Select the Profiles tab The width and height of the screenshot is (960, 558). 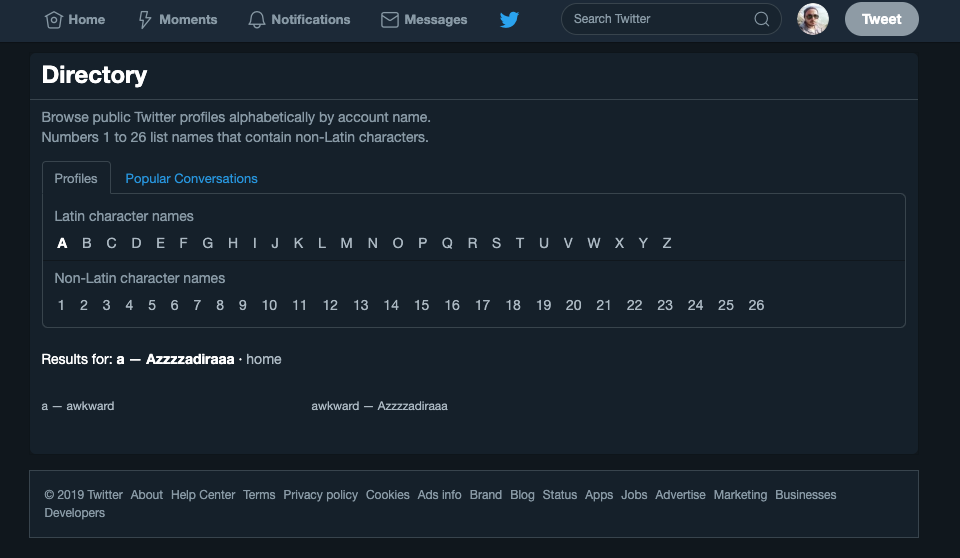pos(76,179)
